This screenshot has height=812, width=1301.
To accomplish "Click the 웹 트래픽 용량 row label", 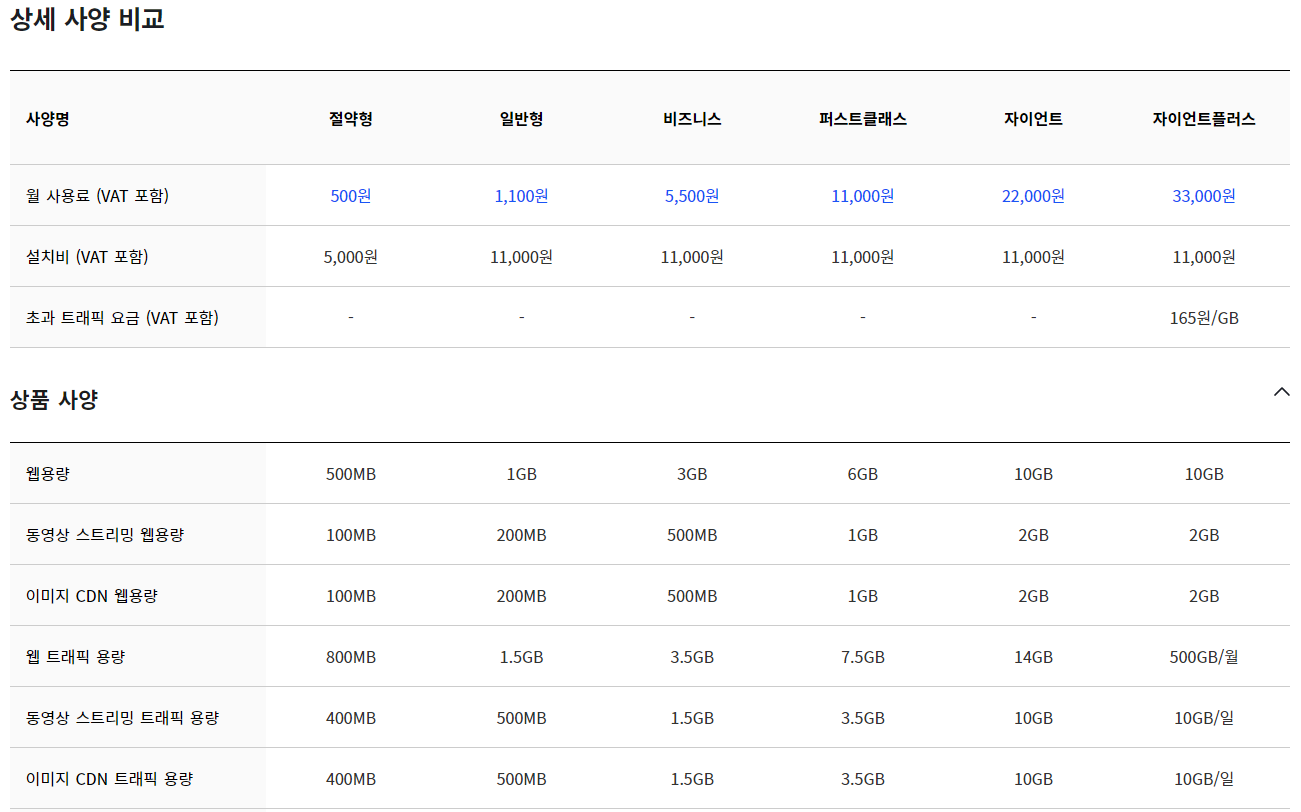I will tap(76, 657).
